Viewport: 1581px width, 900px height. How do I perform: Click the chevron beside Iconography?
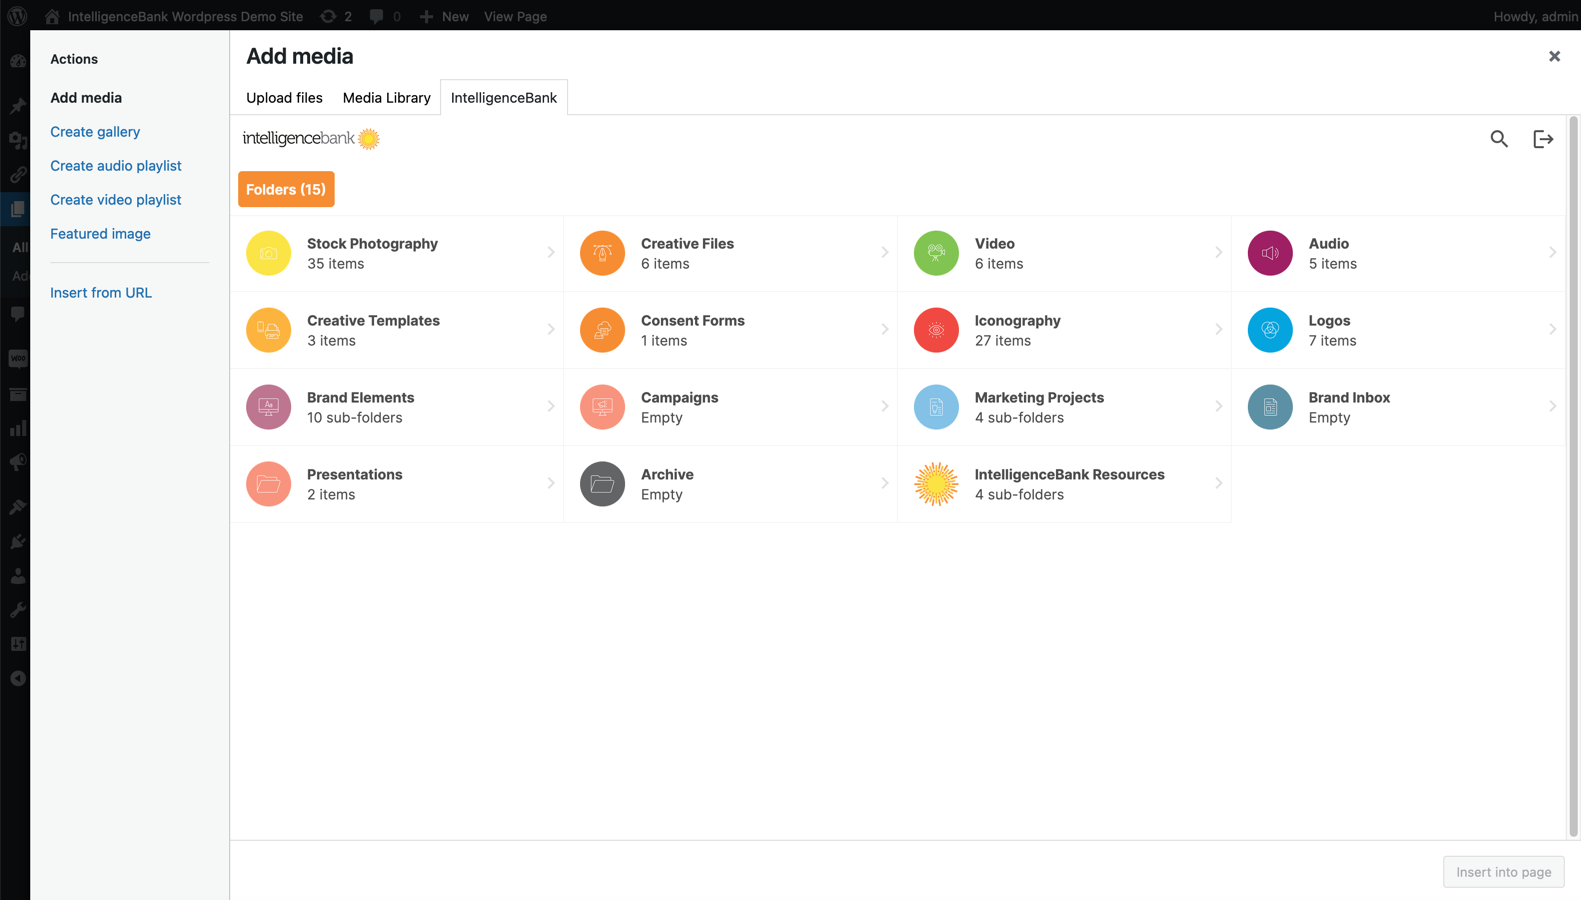click(1219, 330)
